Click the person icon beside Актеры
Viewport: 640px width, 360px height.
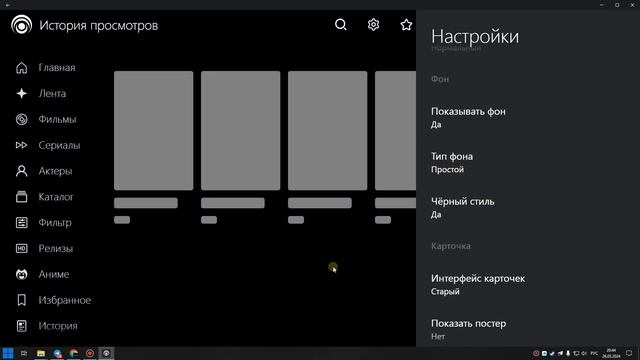point(22,171)
